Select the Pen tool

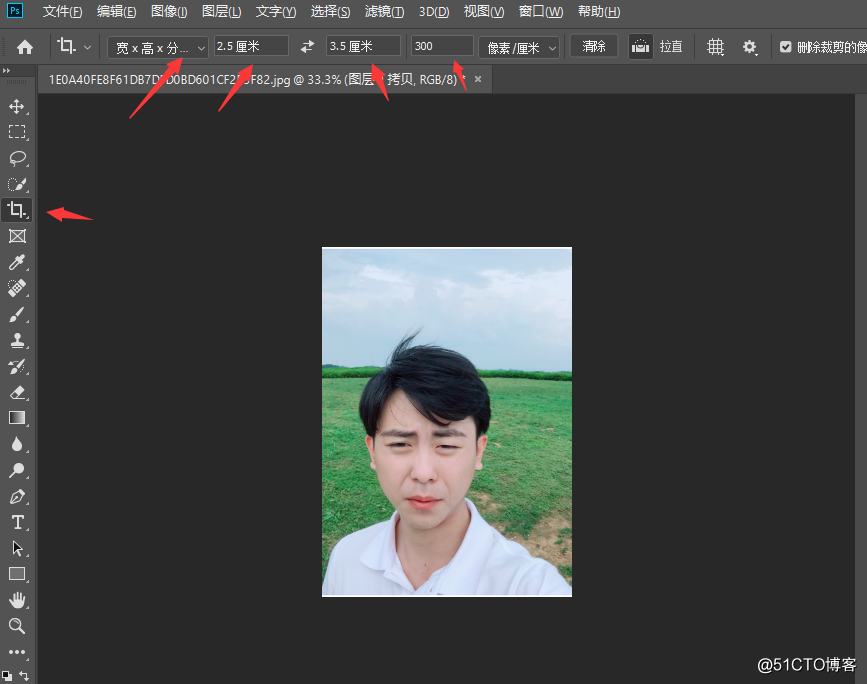click(17, 497)
